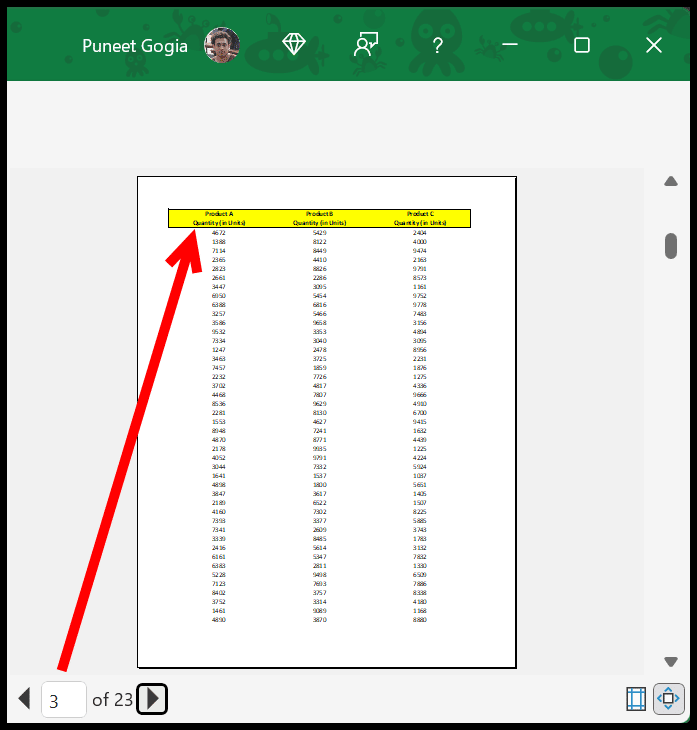Go to the previous page with left arrow
Screen dimensions: 697x730
pos(24,699)
